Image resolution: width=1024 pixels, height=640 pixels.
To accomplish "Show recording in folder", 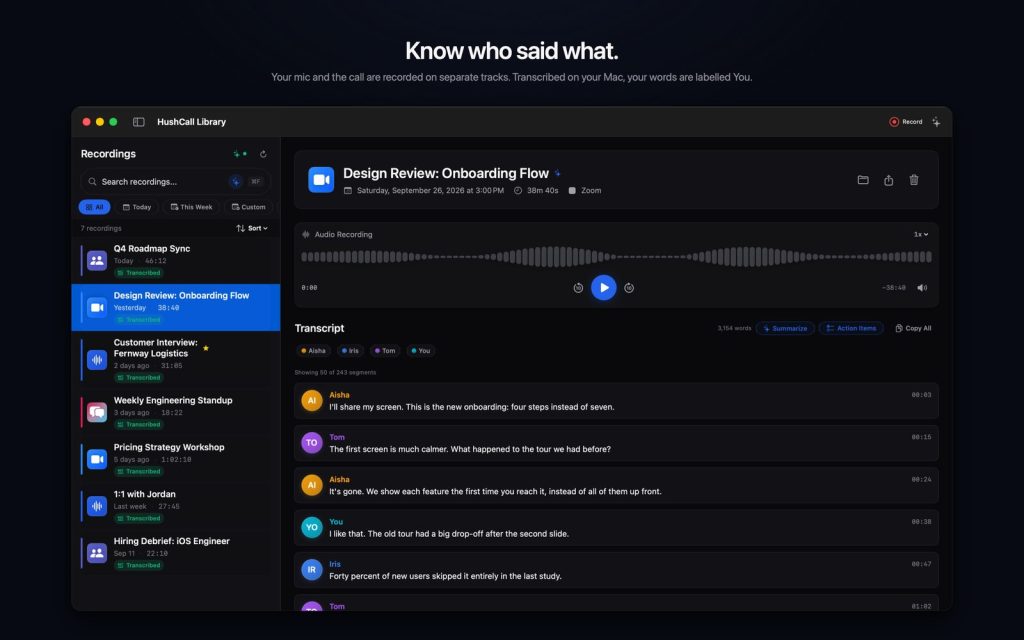I will (863, 180).
